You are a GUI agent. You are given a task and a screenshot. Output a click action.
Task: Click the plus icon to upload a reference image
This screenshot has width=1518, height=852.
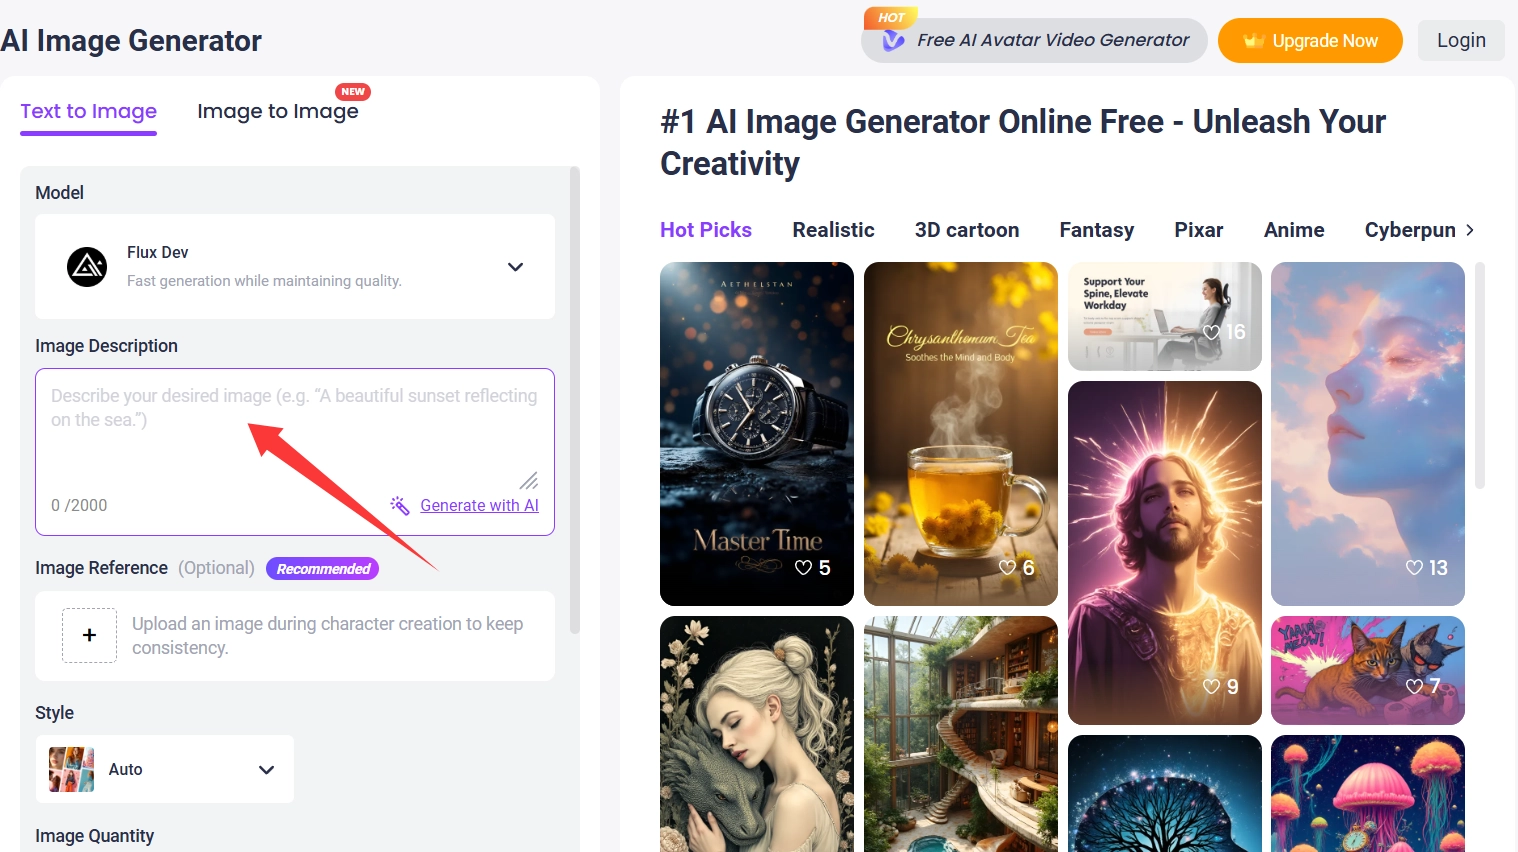[x=89, y=635]
